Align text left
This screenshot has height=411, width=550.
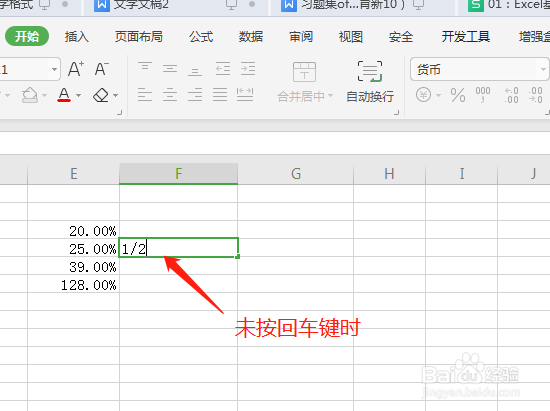pyautogui.click(x=145, y=95)
